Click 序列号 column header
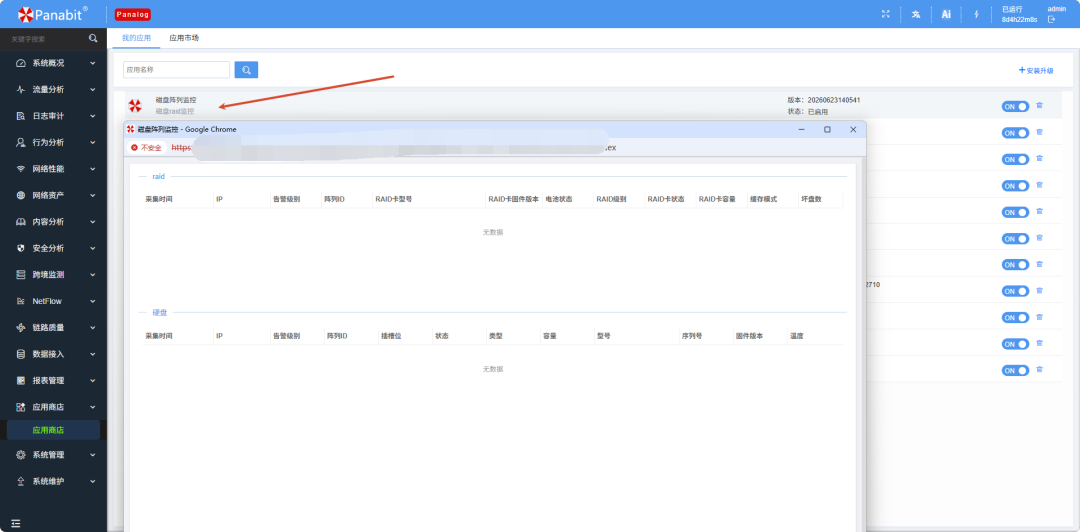Screen dimensions: 1080x532 [x=692, y=336]
